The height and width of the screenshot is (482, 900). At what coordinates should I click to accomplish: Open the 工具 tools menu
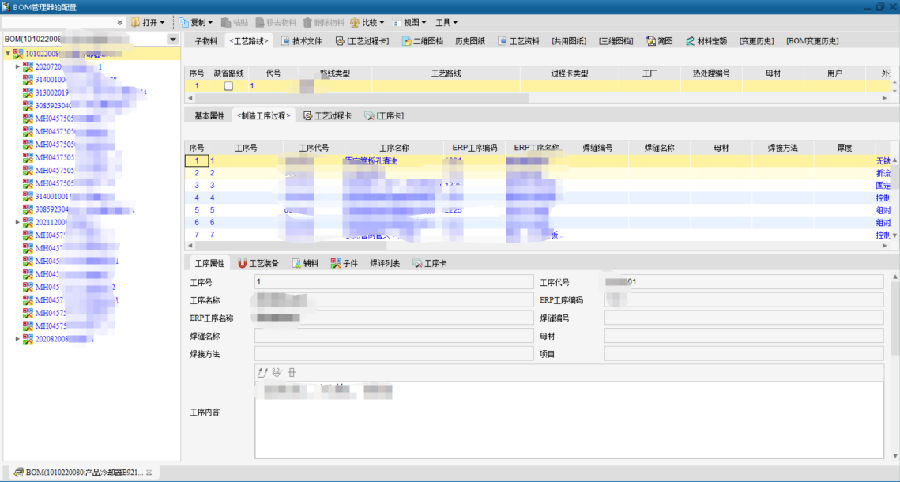pyautogui.click(x=447, y=22)
